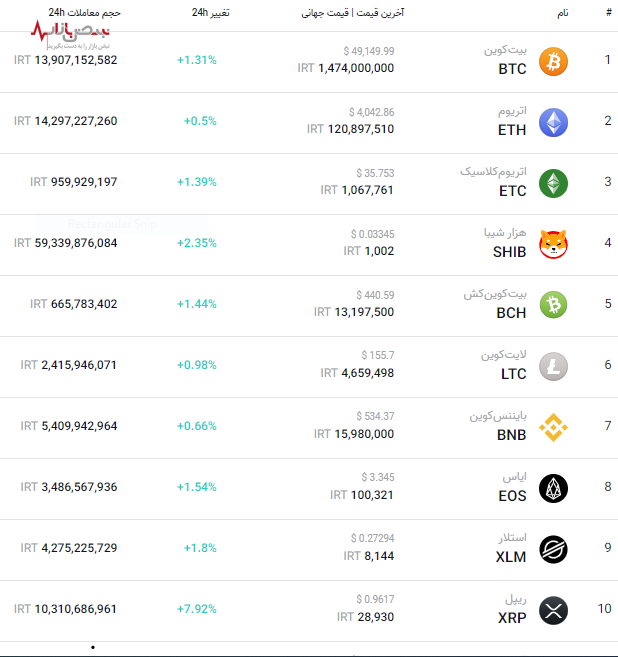Select the Ethereum Classic green icon
This screenshot has width=618, height=657.
coord(553,184)
